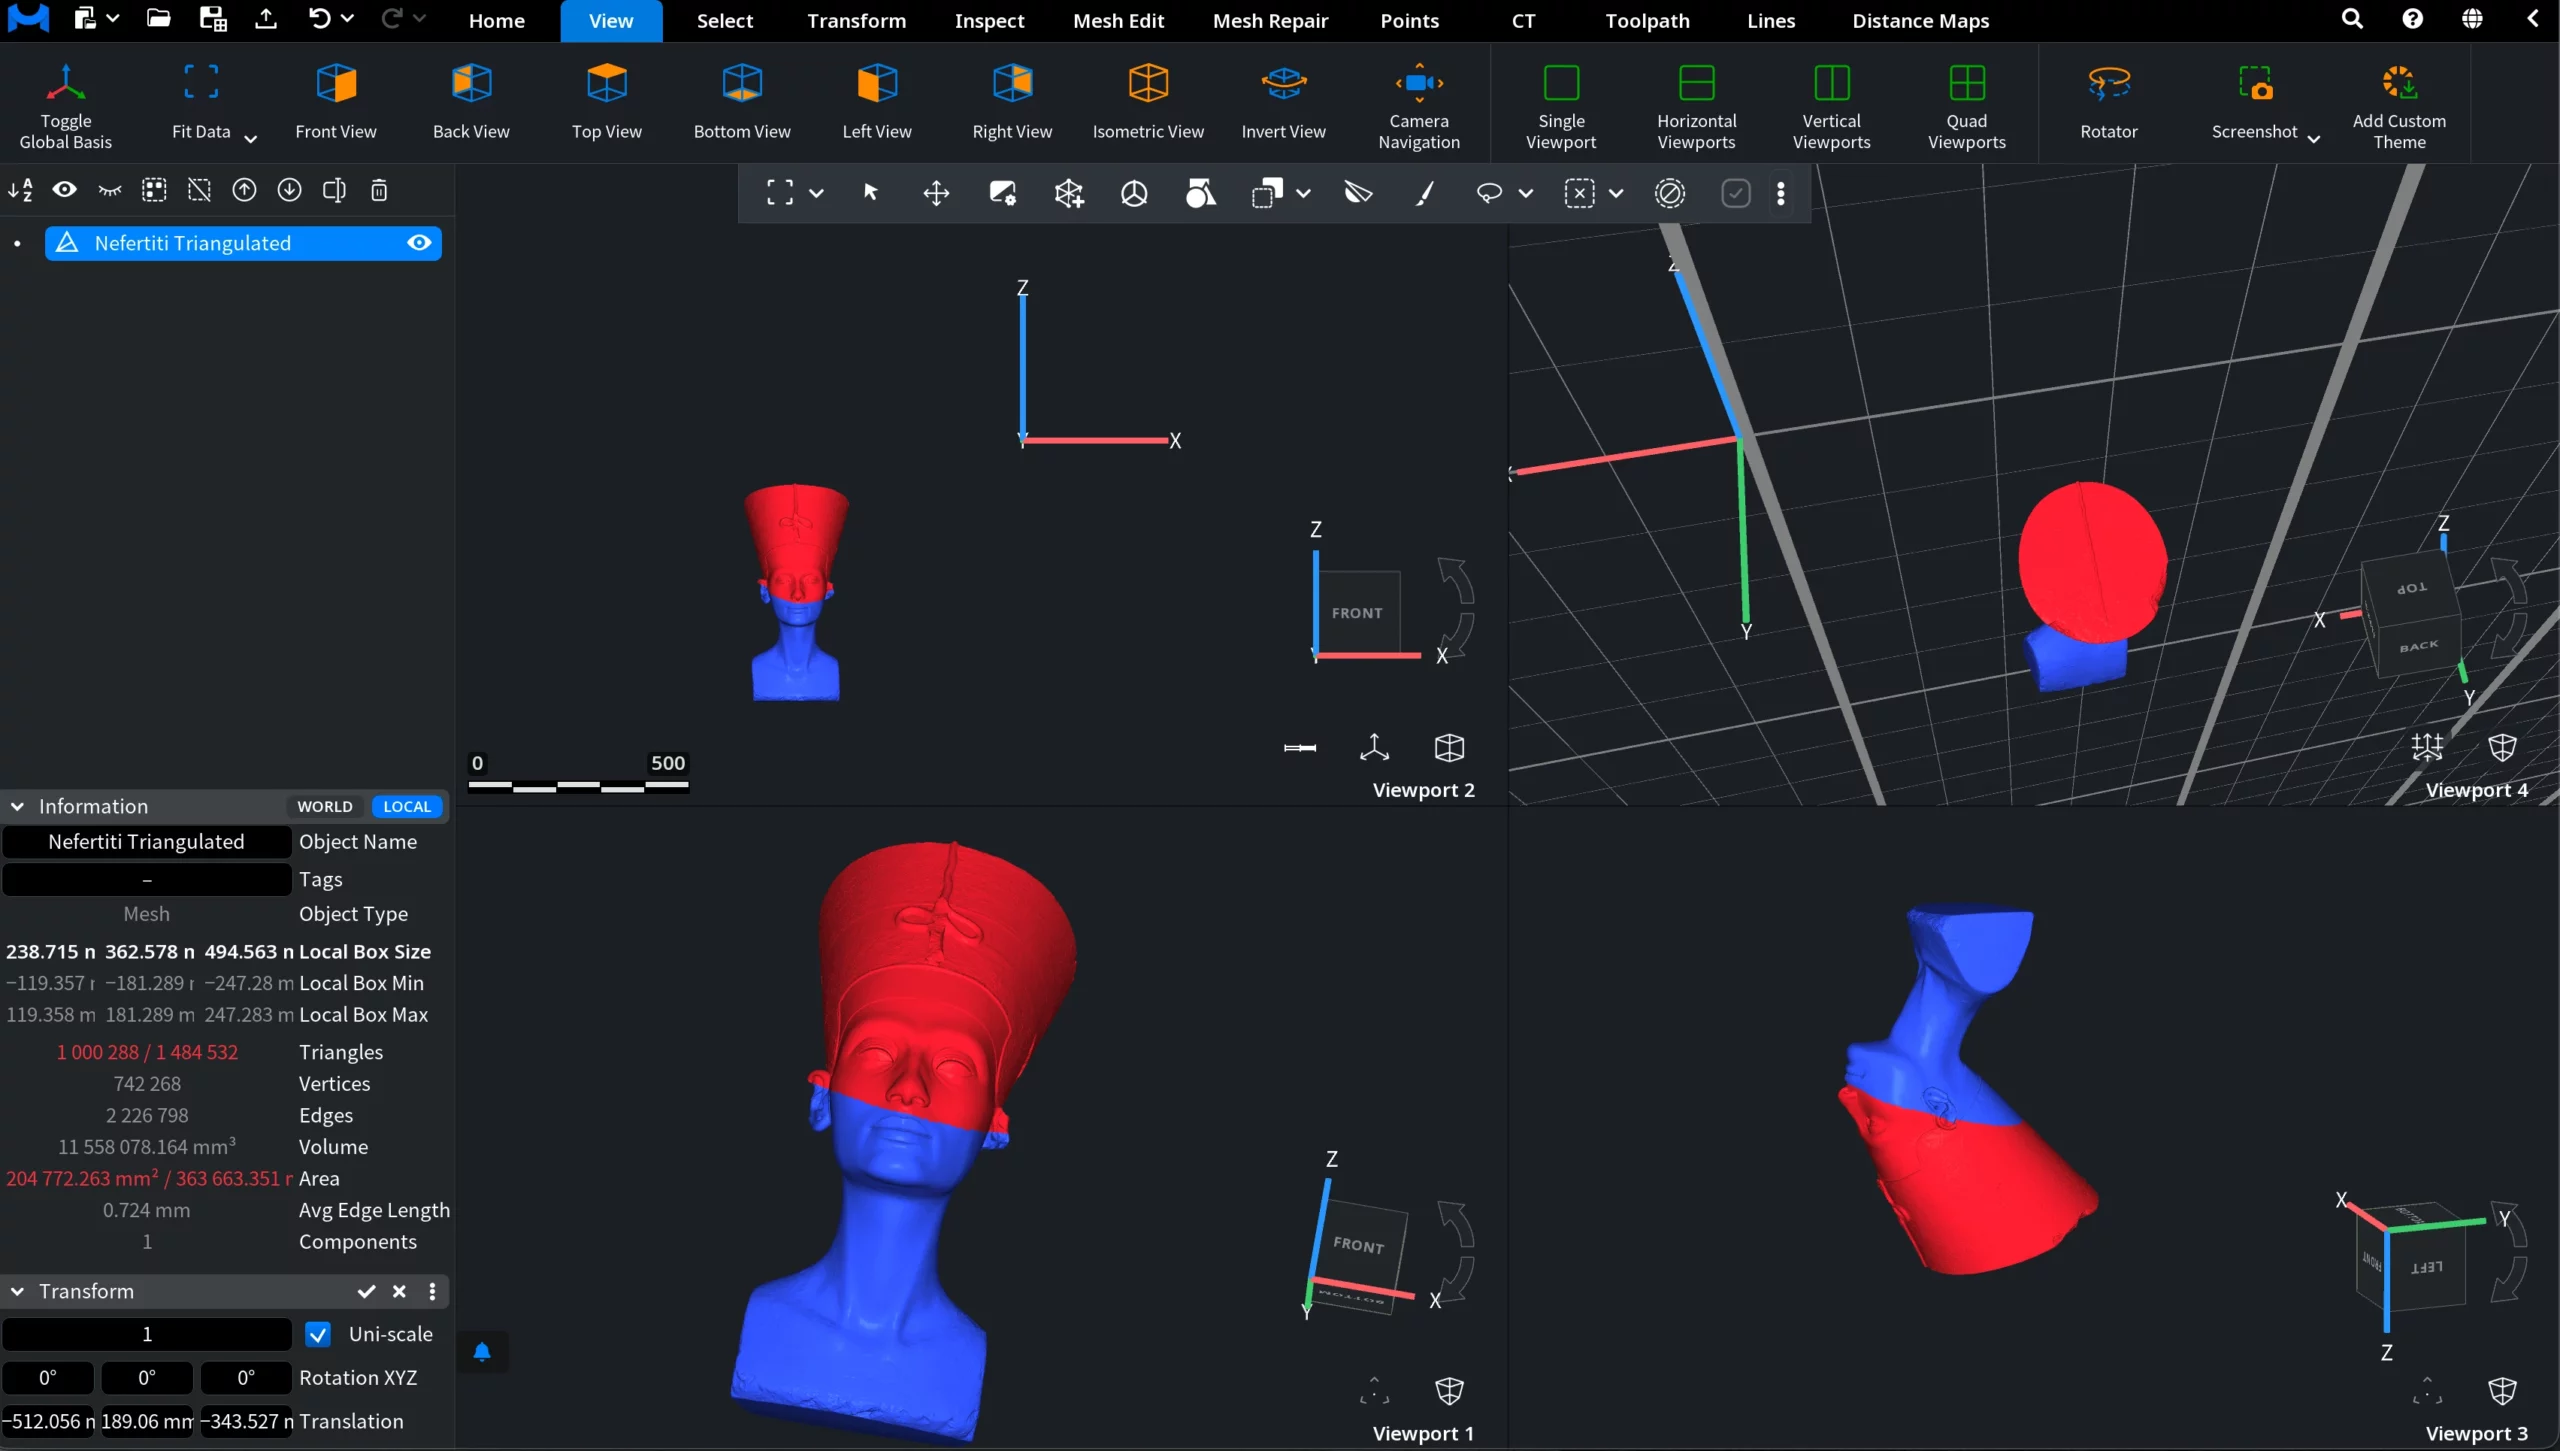Select the brush paint tool

pyautogui.click(x=1425, y=193)
